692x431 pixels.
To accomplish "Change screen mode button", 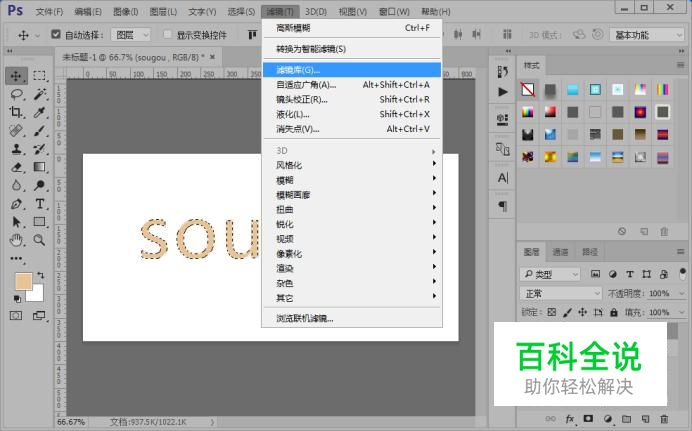I will click(39, 316).
